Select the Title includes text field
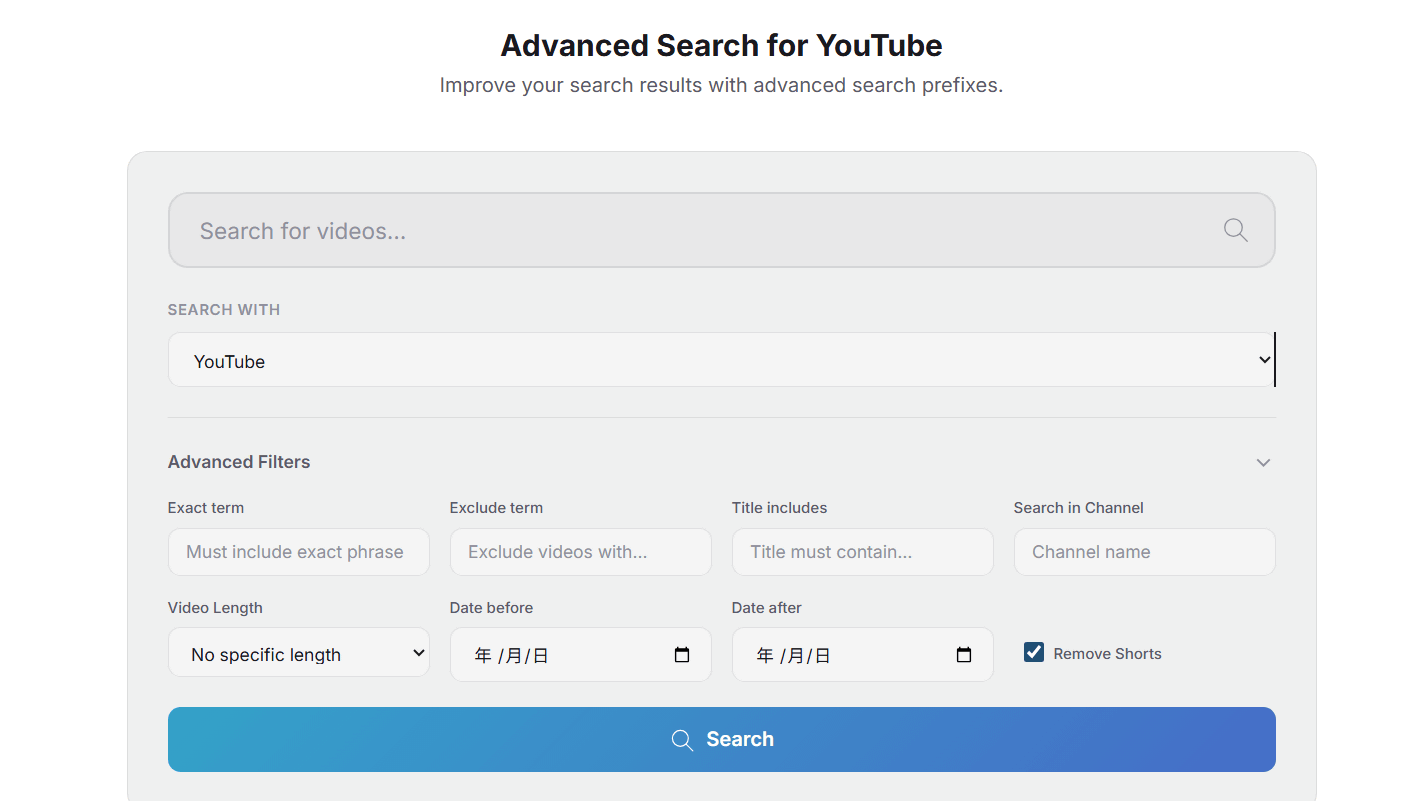The image size is (1424, 801). click(862, 552)
